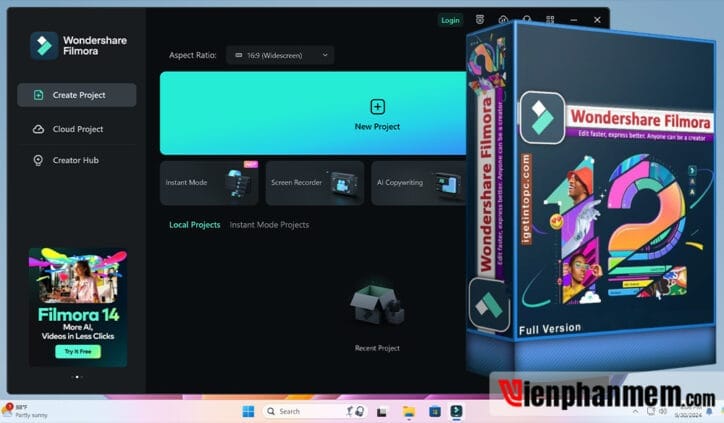724x423 pixels.
Task: Open the Screen Recorder
Action: (x=314, y=183)
